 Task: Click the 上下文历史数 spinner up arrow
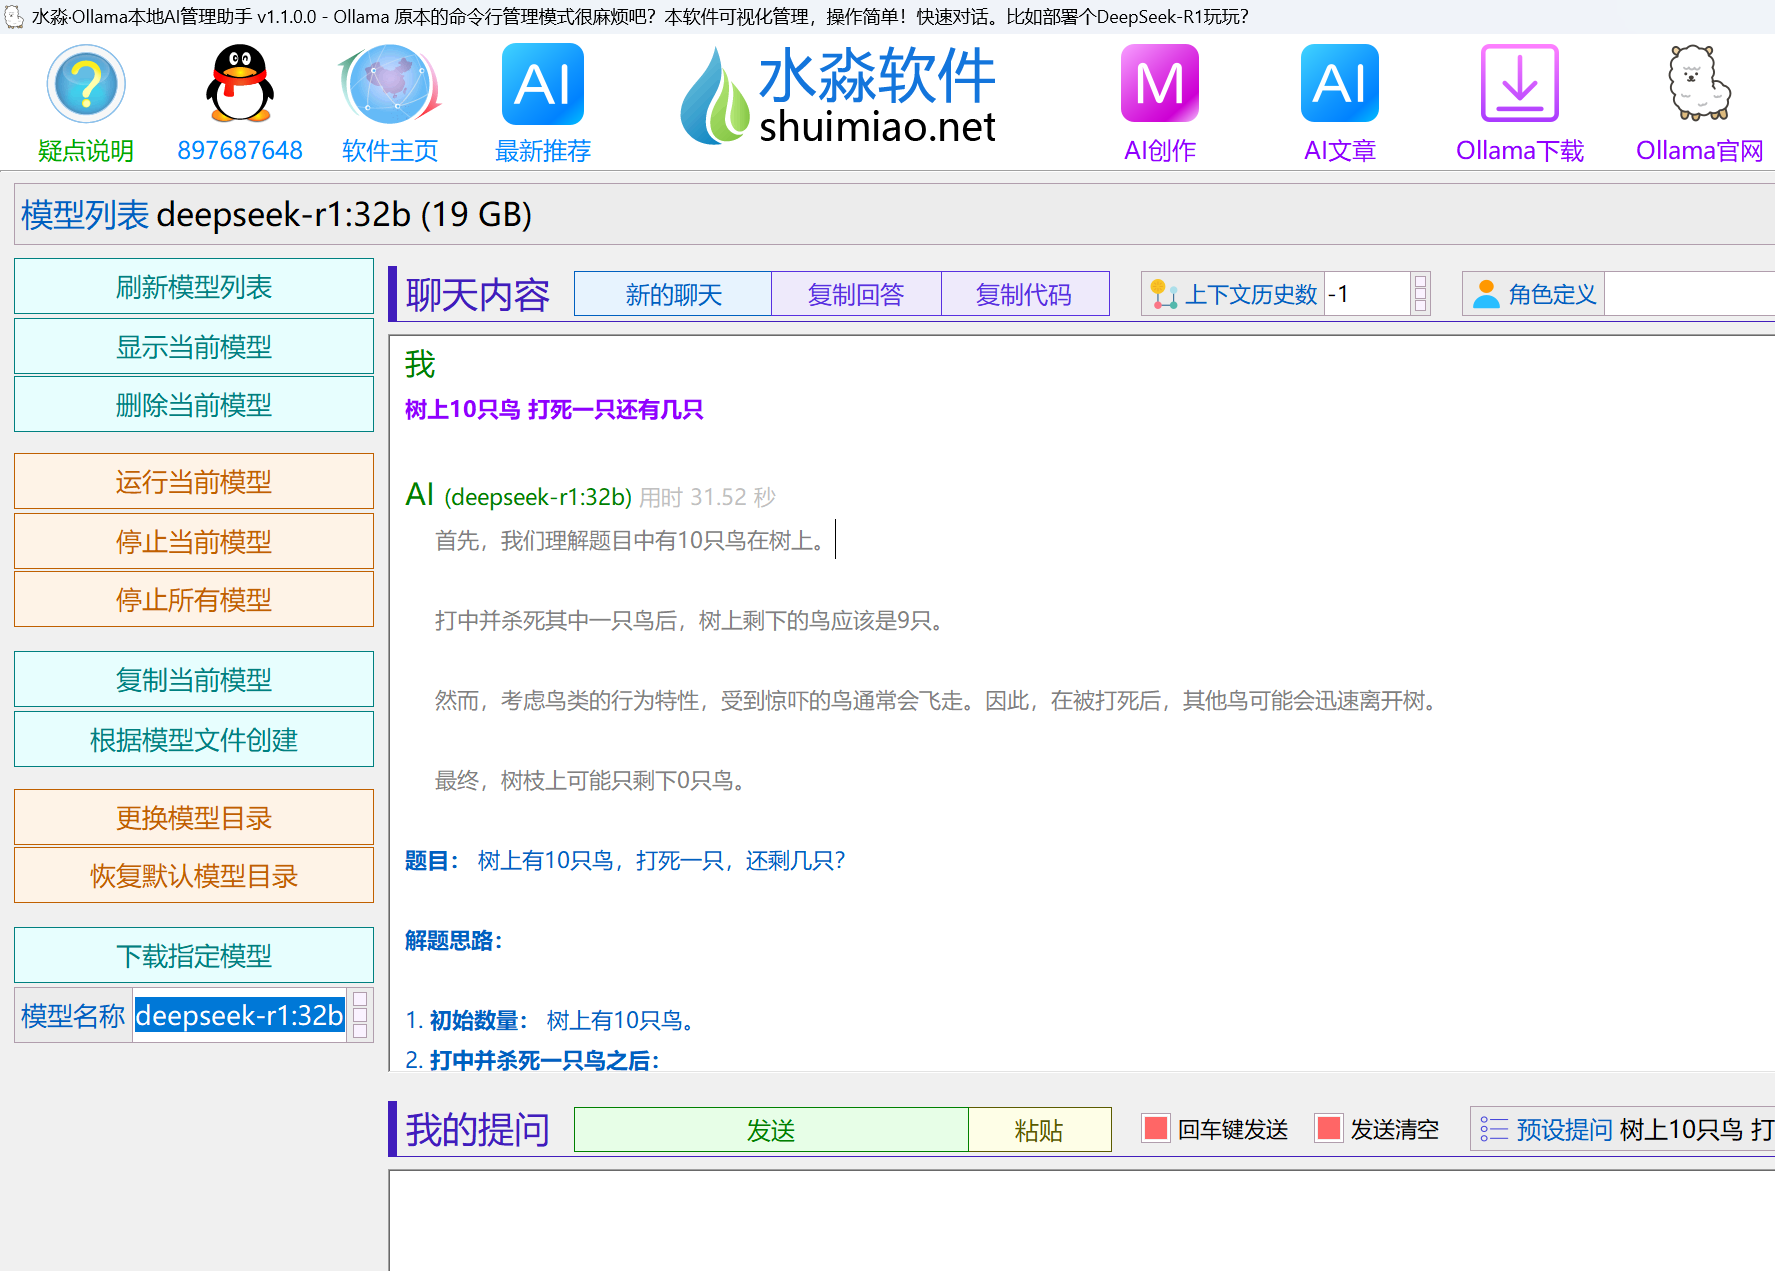[x=1420, y=284]
